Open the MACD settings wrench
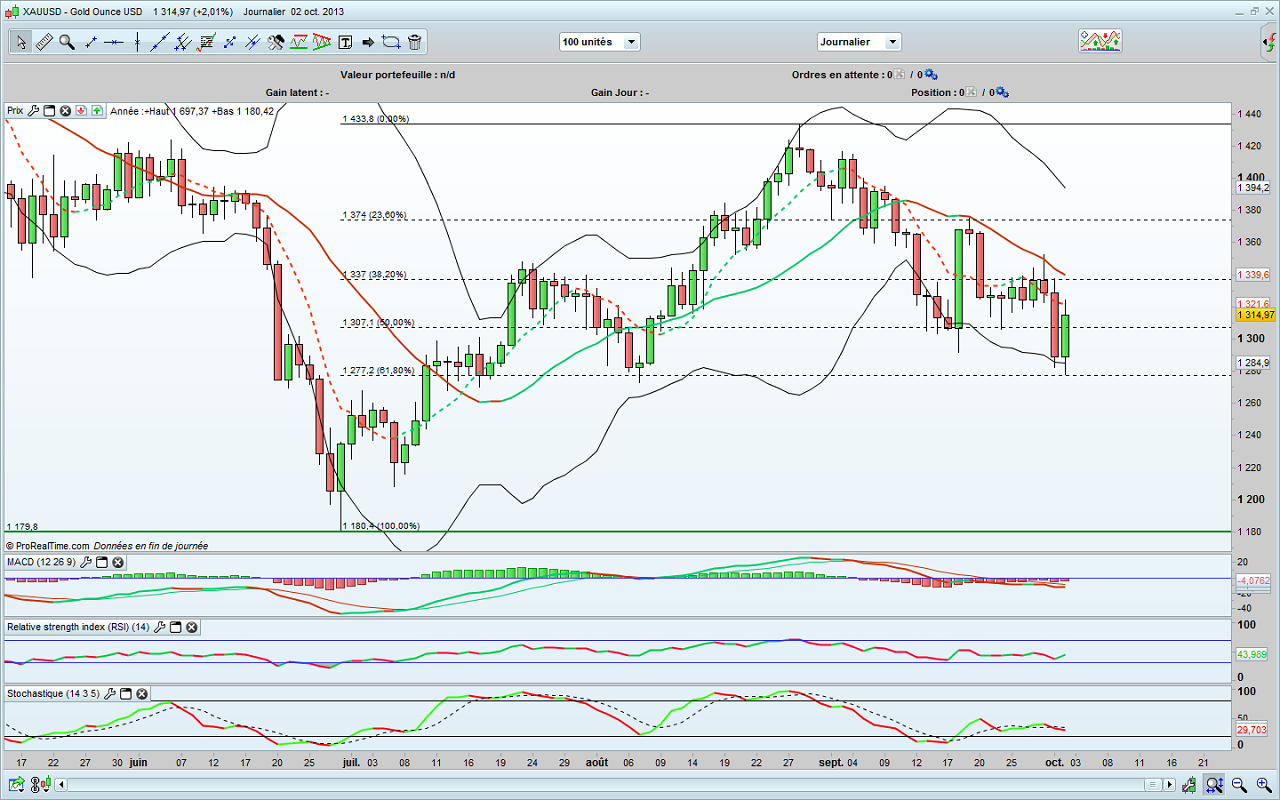 click(x=87, y=563)
